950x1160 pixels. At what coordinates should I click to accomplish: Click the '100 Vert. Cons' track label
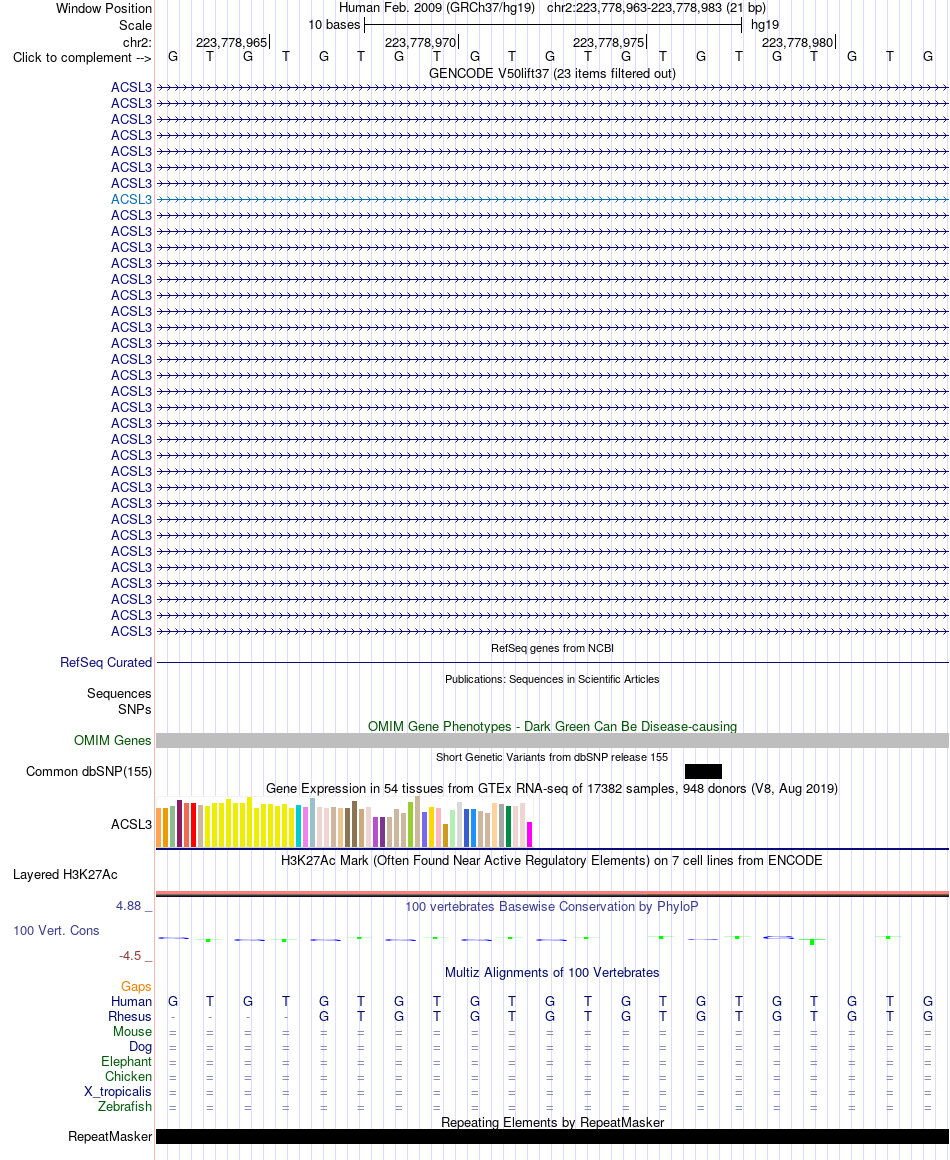point(56,931)
